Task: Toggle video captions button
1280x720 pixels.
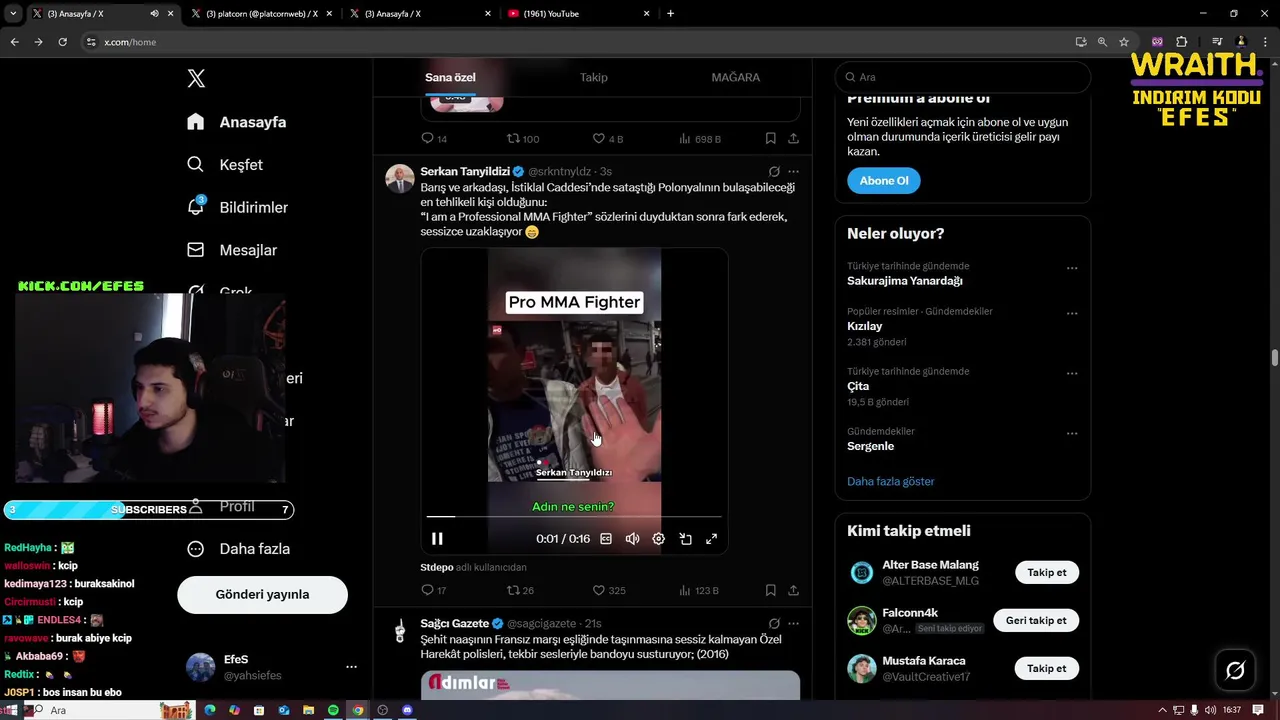Action: [x=605, y=539]
